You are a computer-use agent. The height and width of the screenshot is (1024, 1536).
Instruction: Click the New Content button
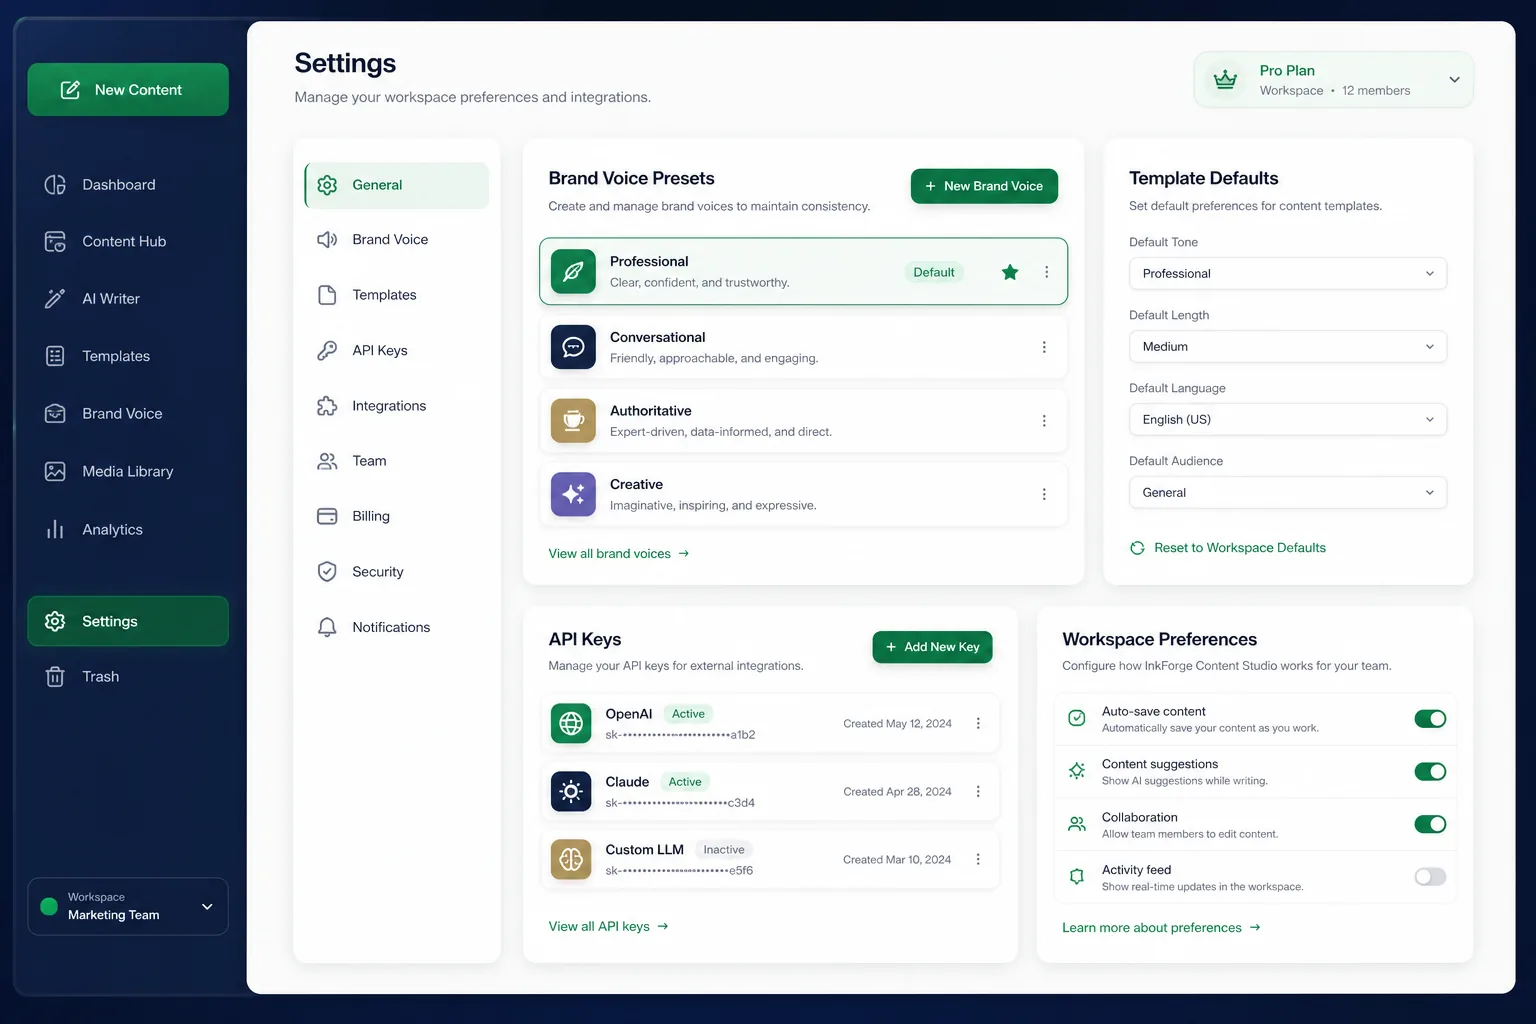click(128, 90)
